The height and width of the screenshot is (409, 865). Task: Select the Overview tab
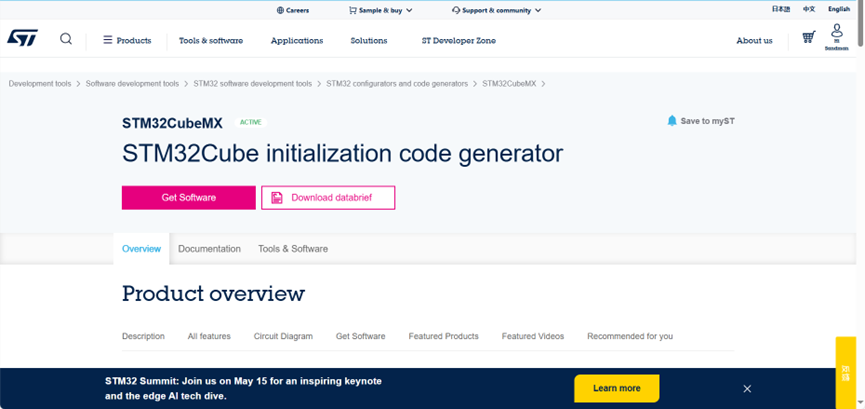pyautogui.click(x=141, y=249)
